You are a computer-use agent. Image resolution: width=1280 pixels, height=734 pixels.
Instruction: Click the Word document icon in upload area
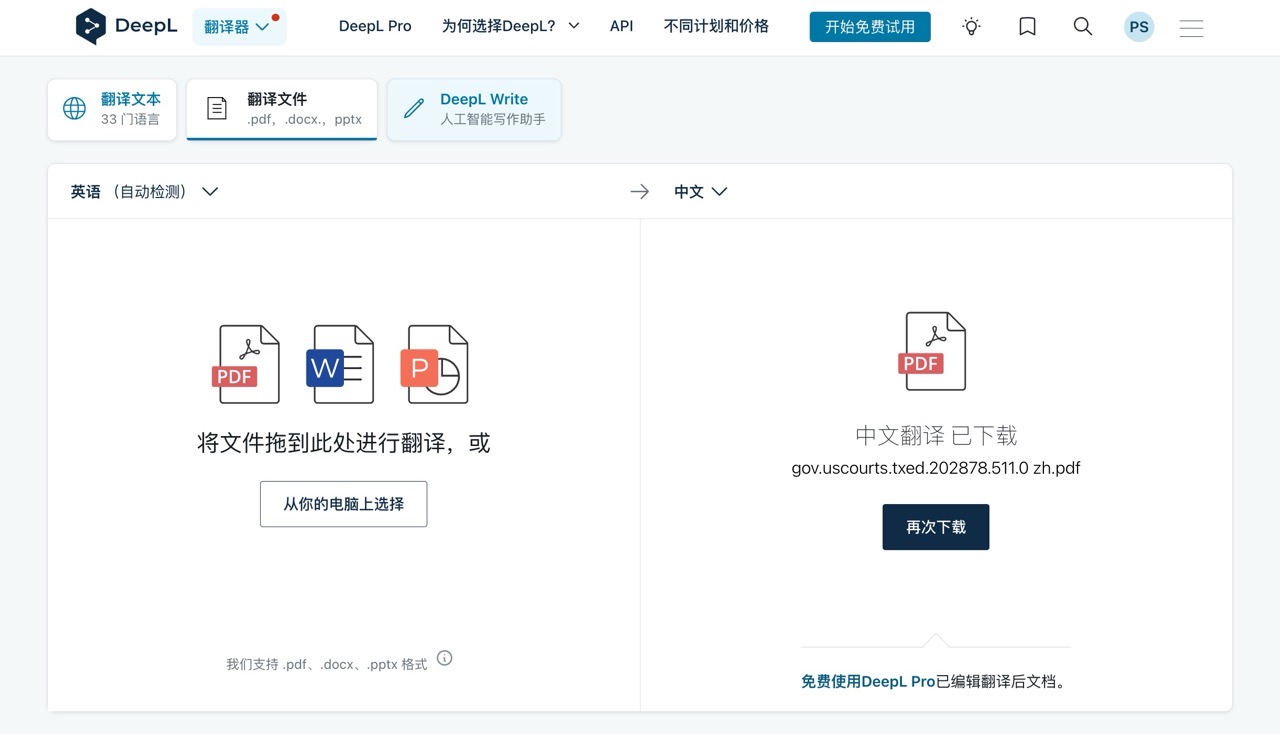[341, 364]
